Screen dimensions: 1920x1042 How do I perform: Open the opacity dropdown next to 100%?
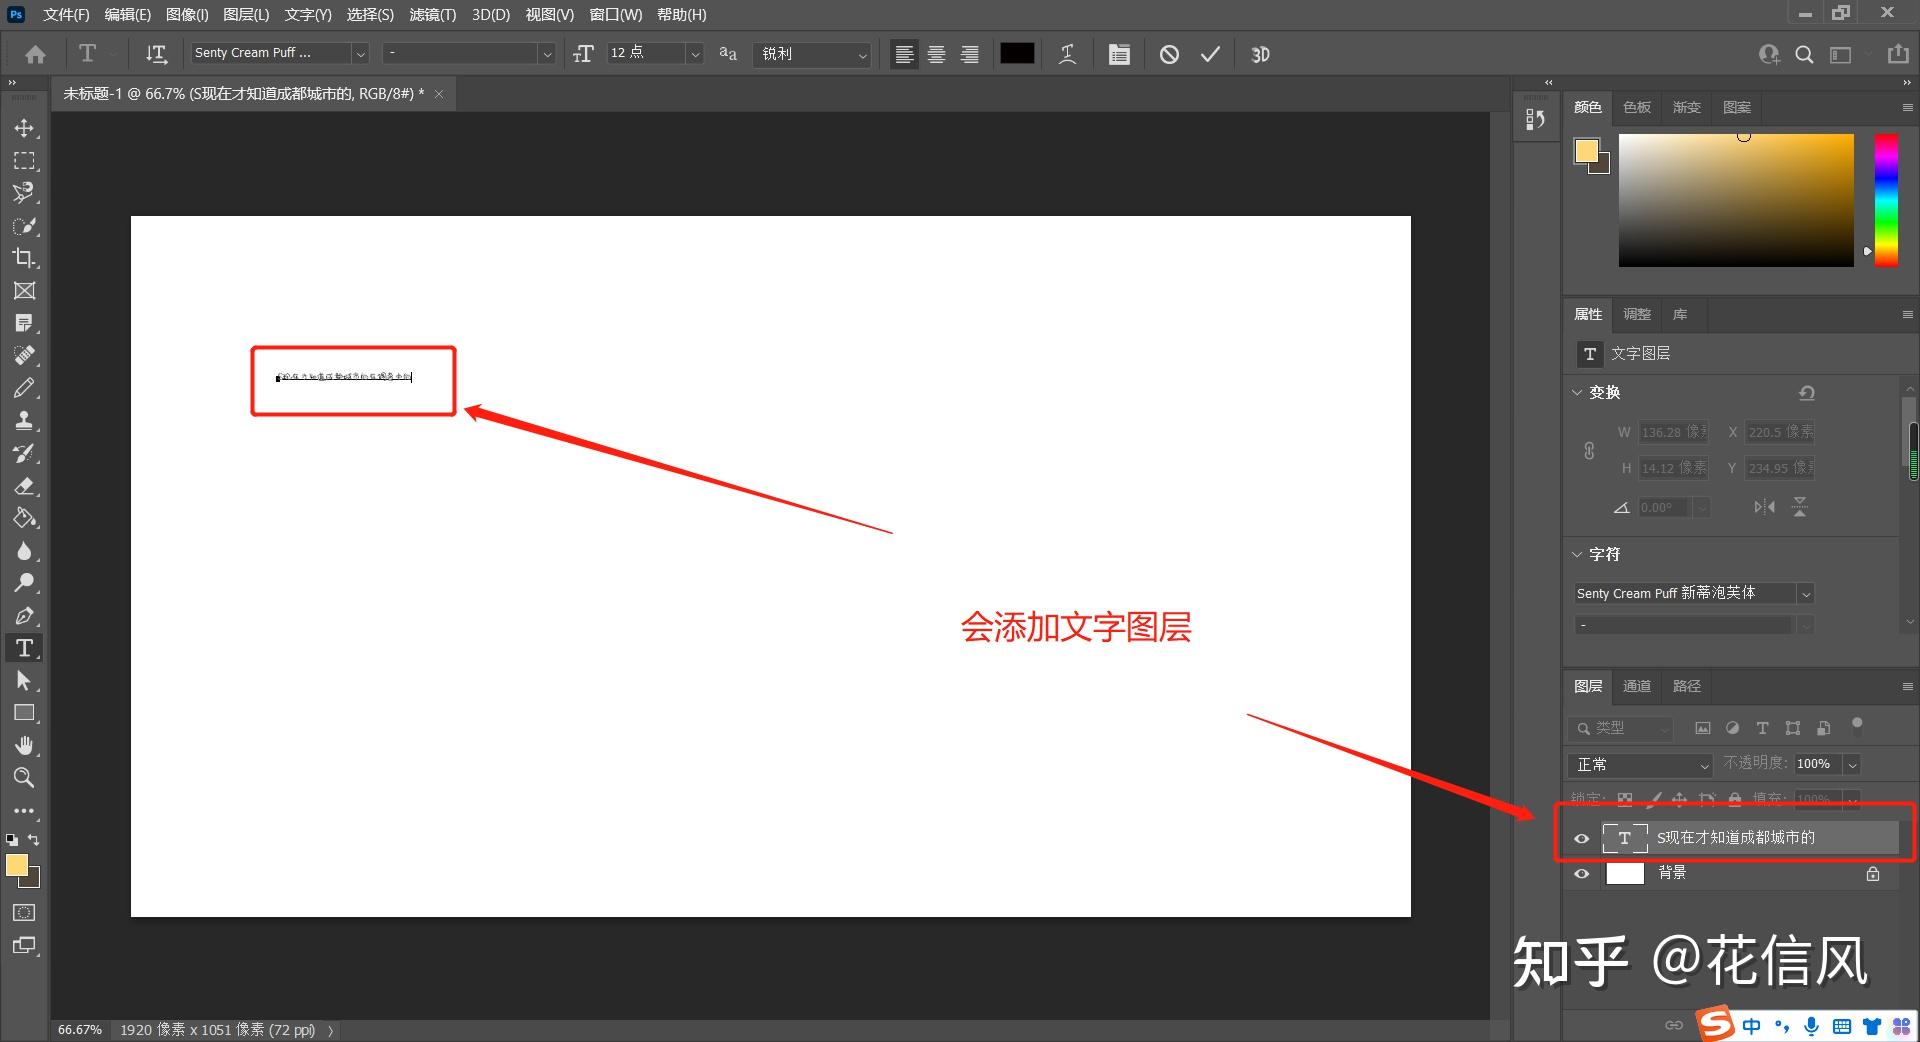point(1852,764)
